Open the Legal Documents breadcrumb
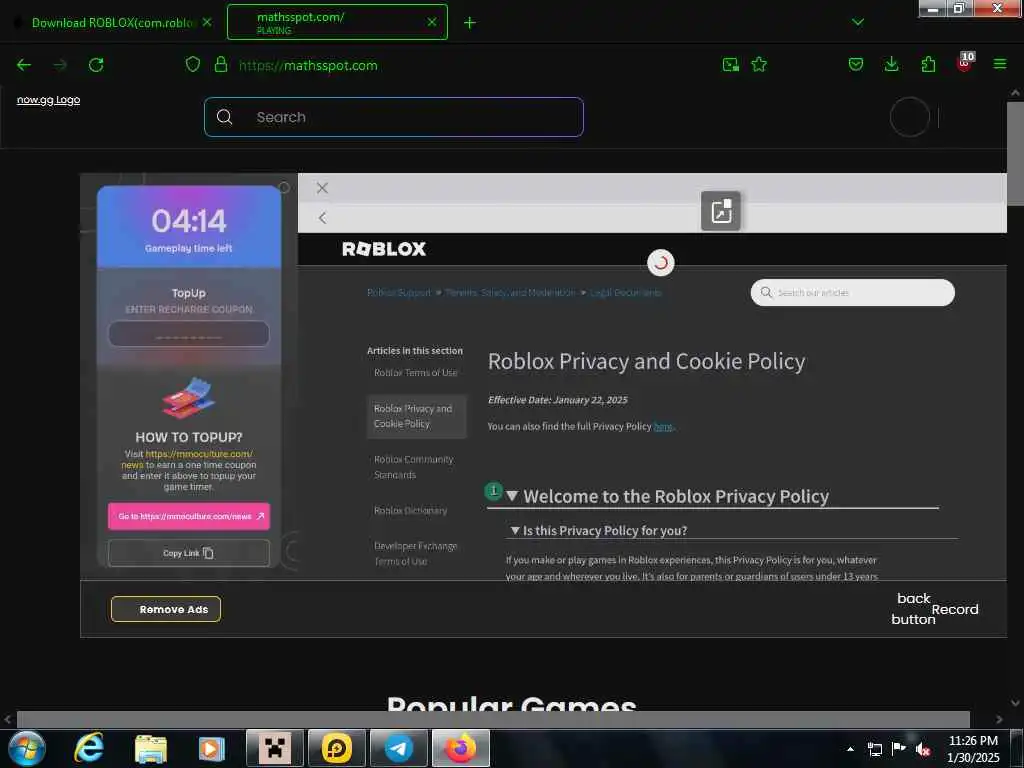 (x=626, y=293)
